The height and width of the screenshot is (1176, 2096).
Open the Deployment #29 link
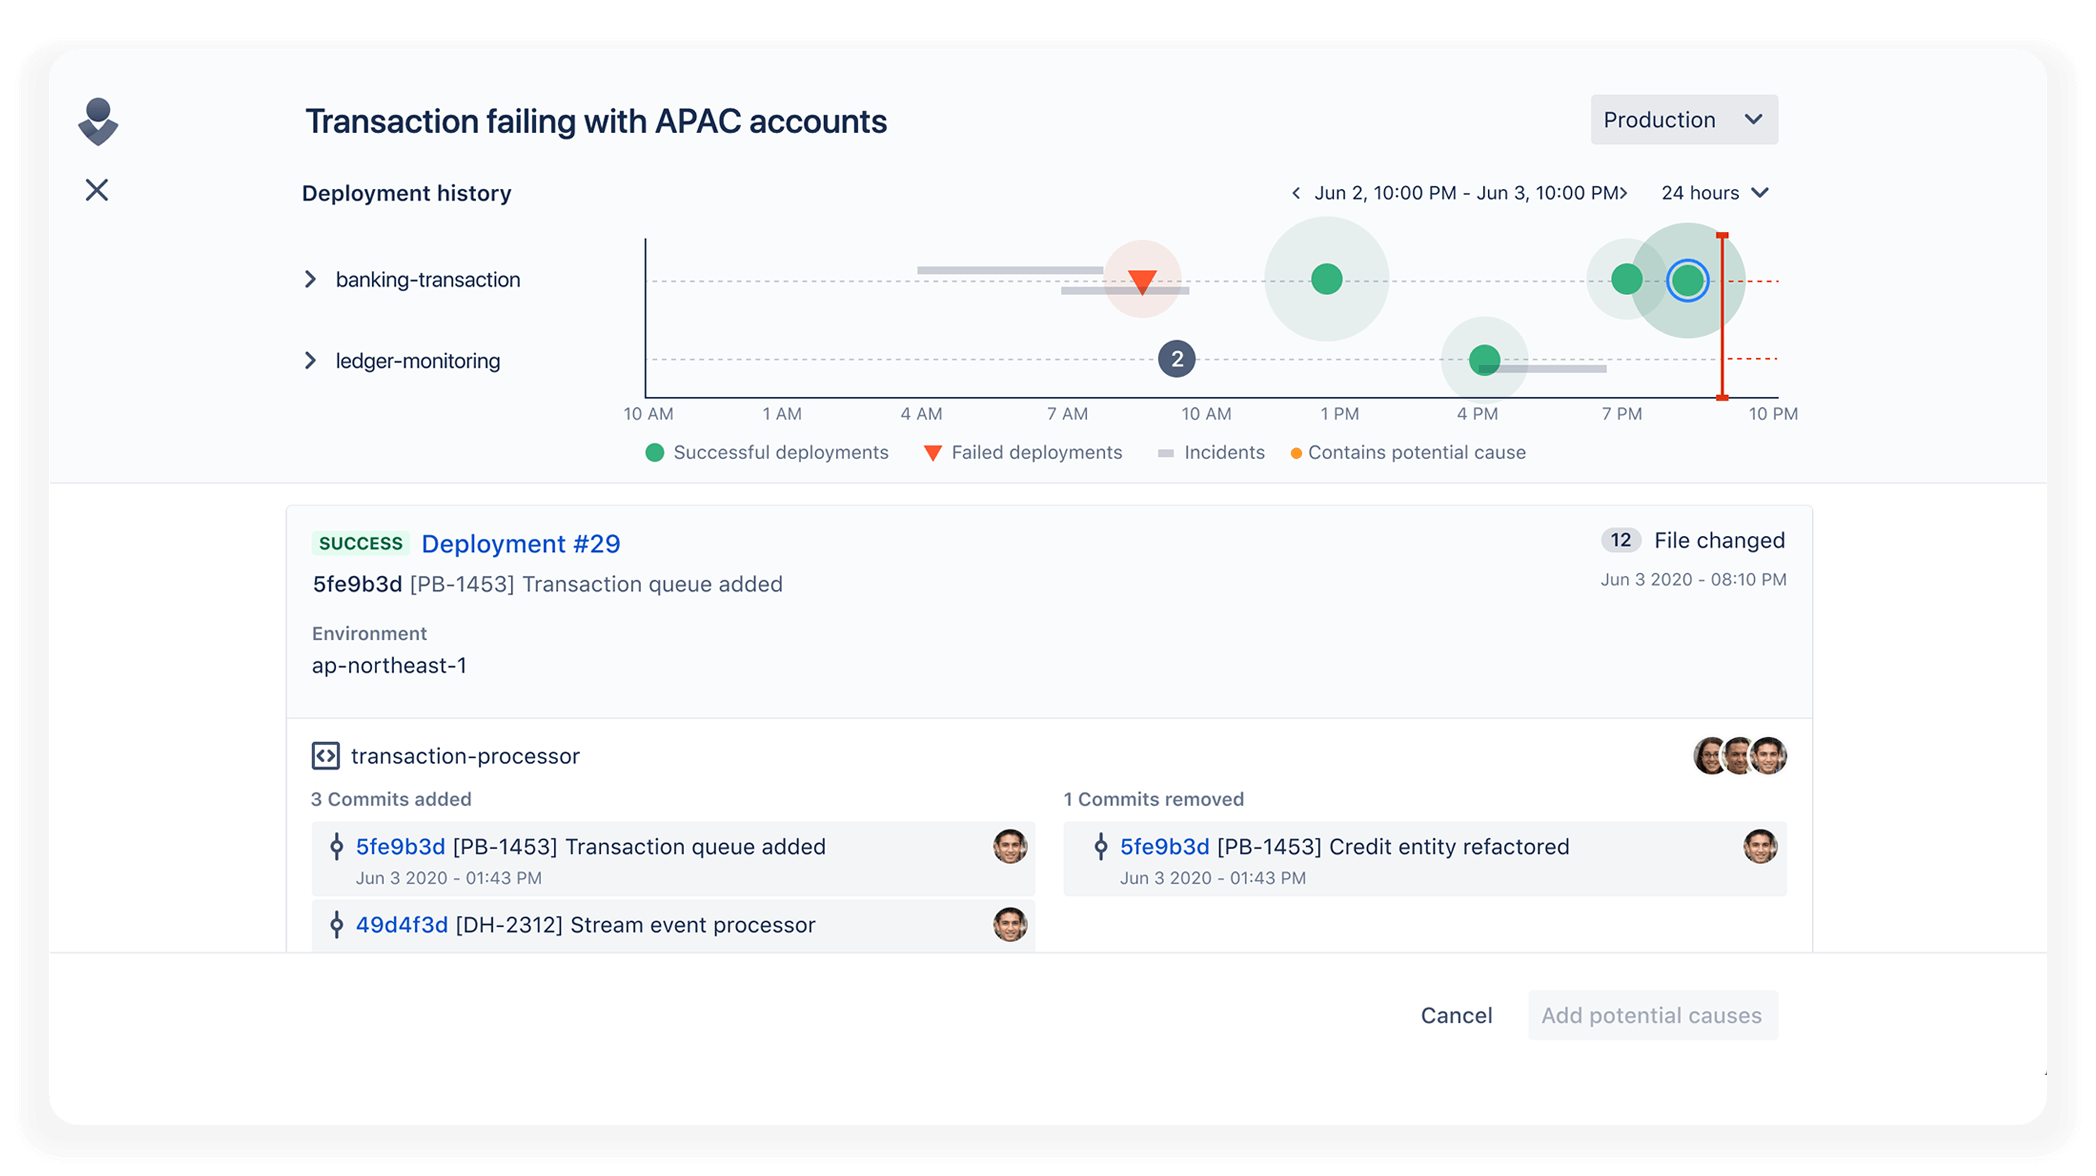[521, 544]
